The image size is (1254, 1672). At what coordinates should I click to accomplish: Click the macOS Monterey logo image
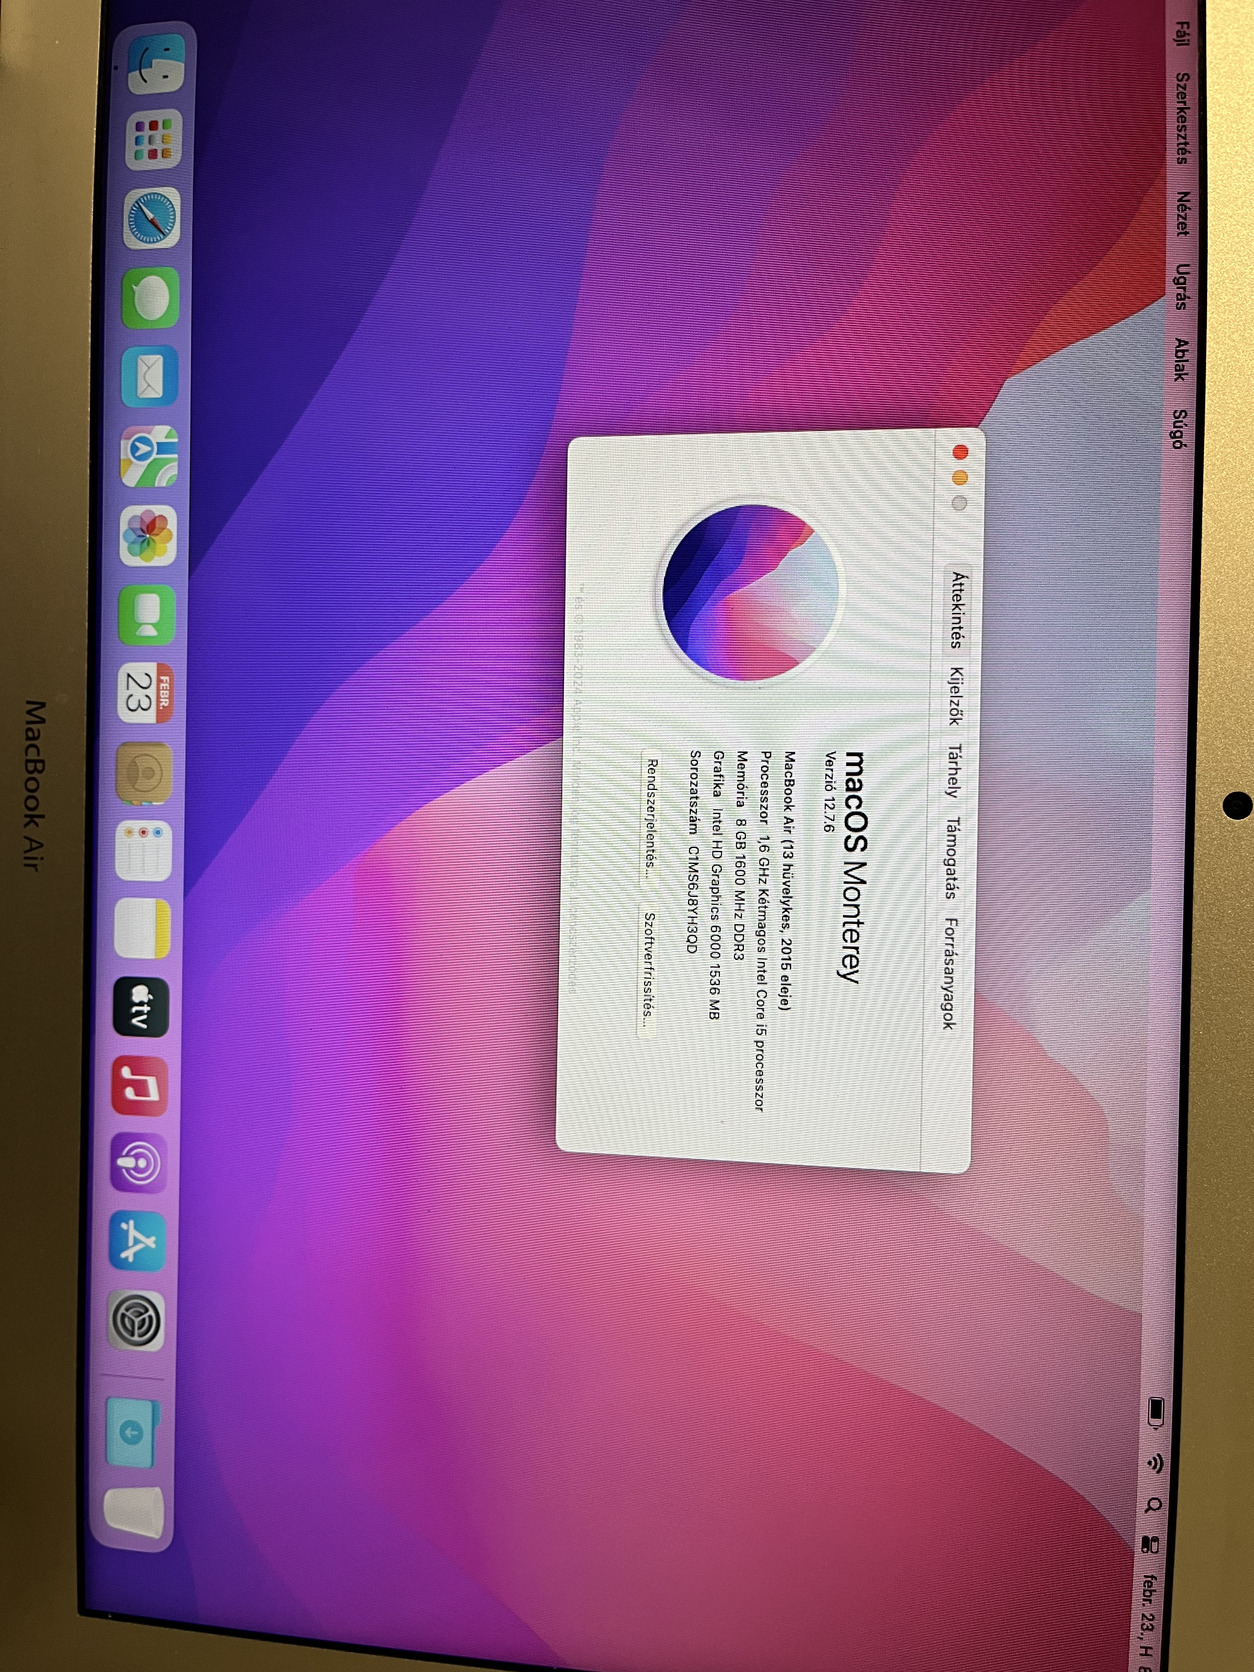[x=752, y=593]
